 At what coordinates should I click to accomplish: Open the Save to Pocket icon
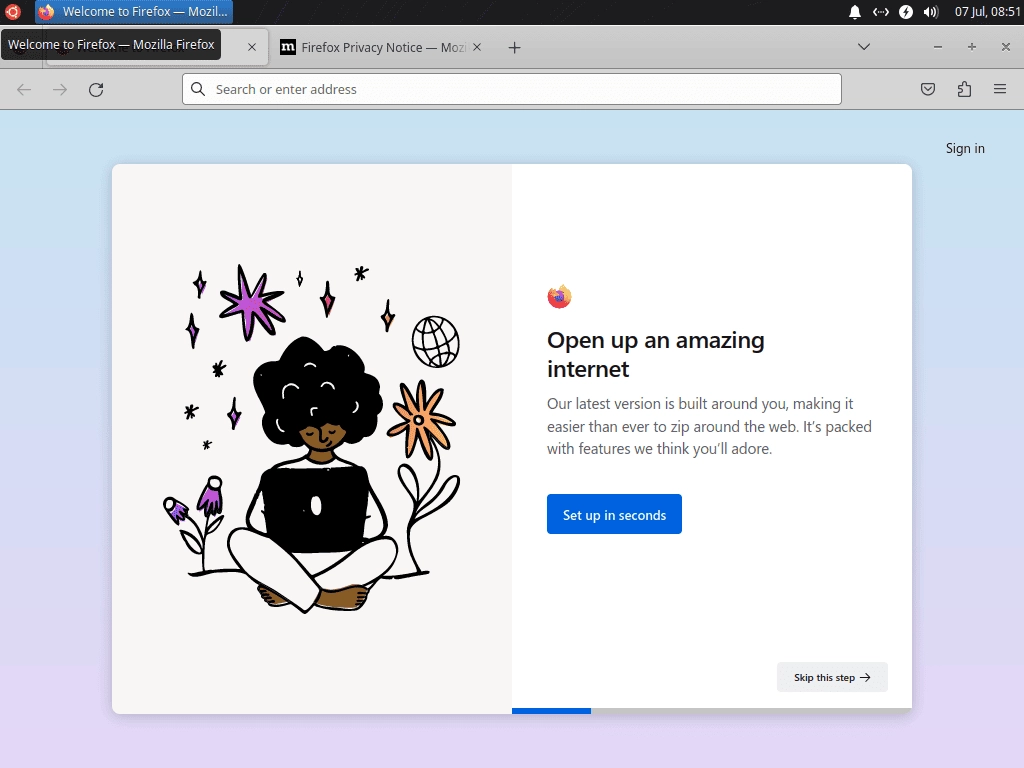928,89
